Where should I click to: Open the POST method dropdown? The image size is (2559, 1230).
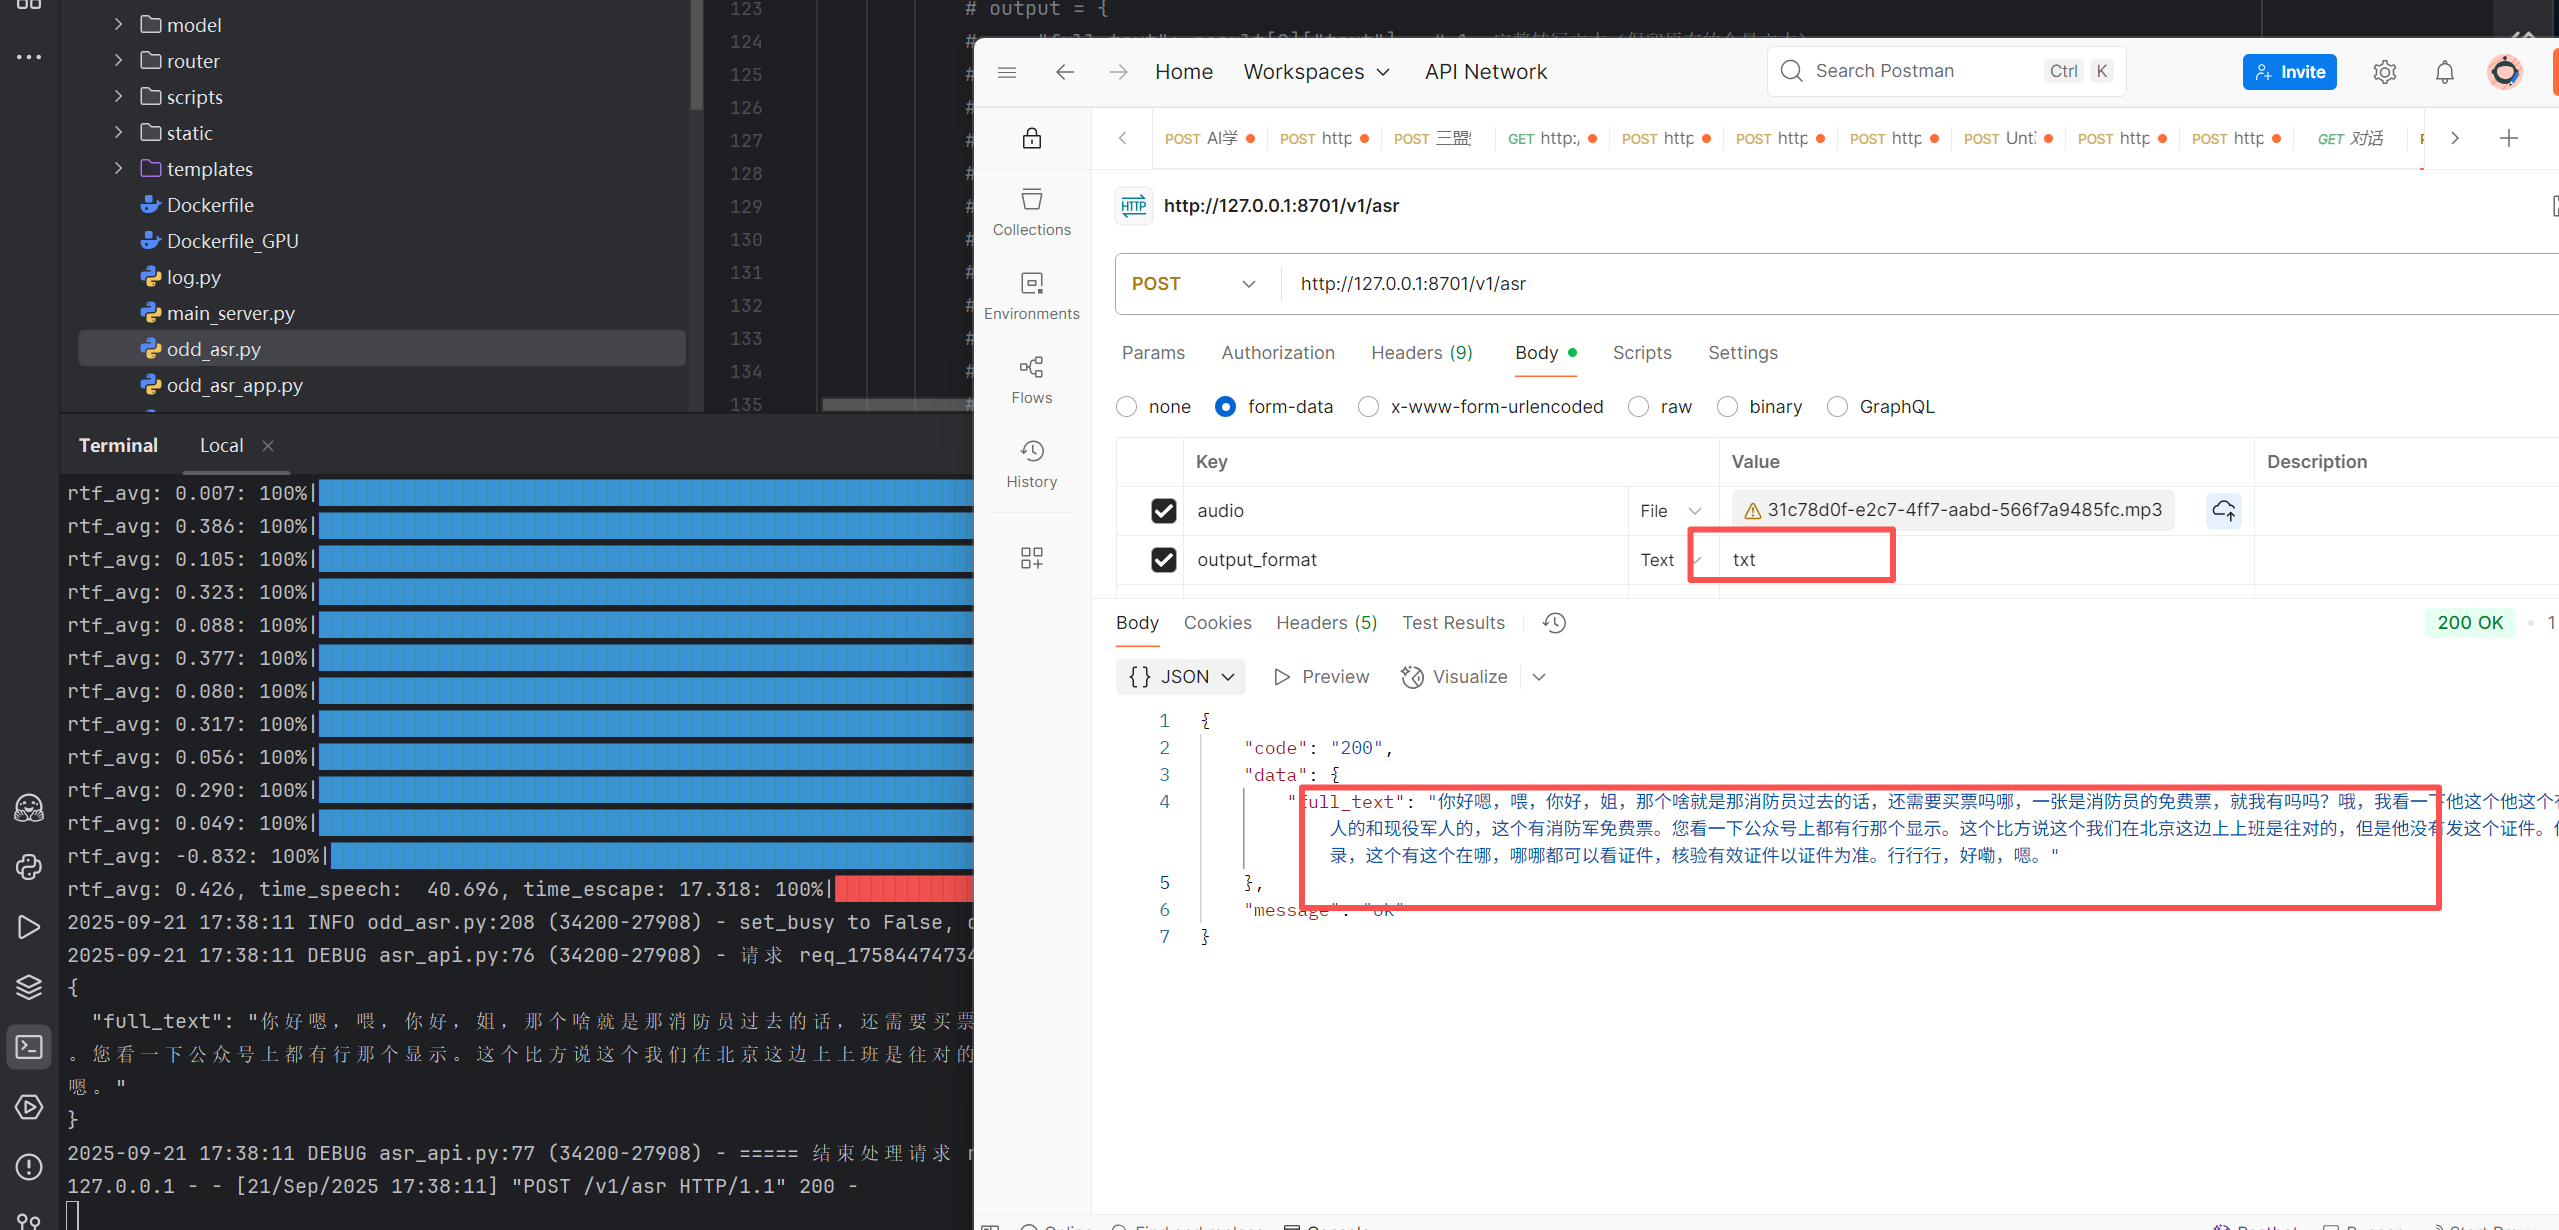point(1195,284)
